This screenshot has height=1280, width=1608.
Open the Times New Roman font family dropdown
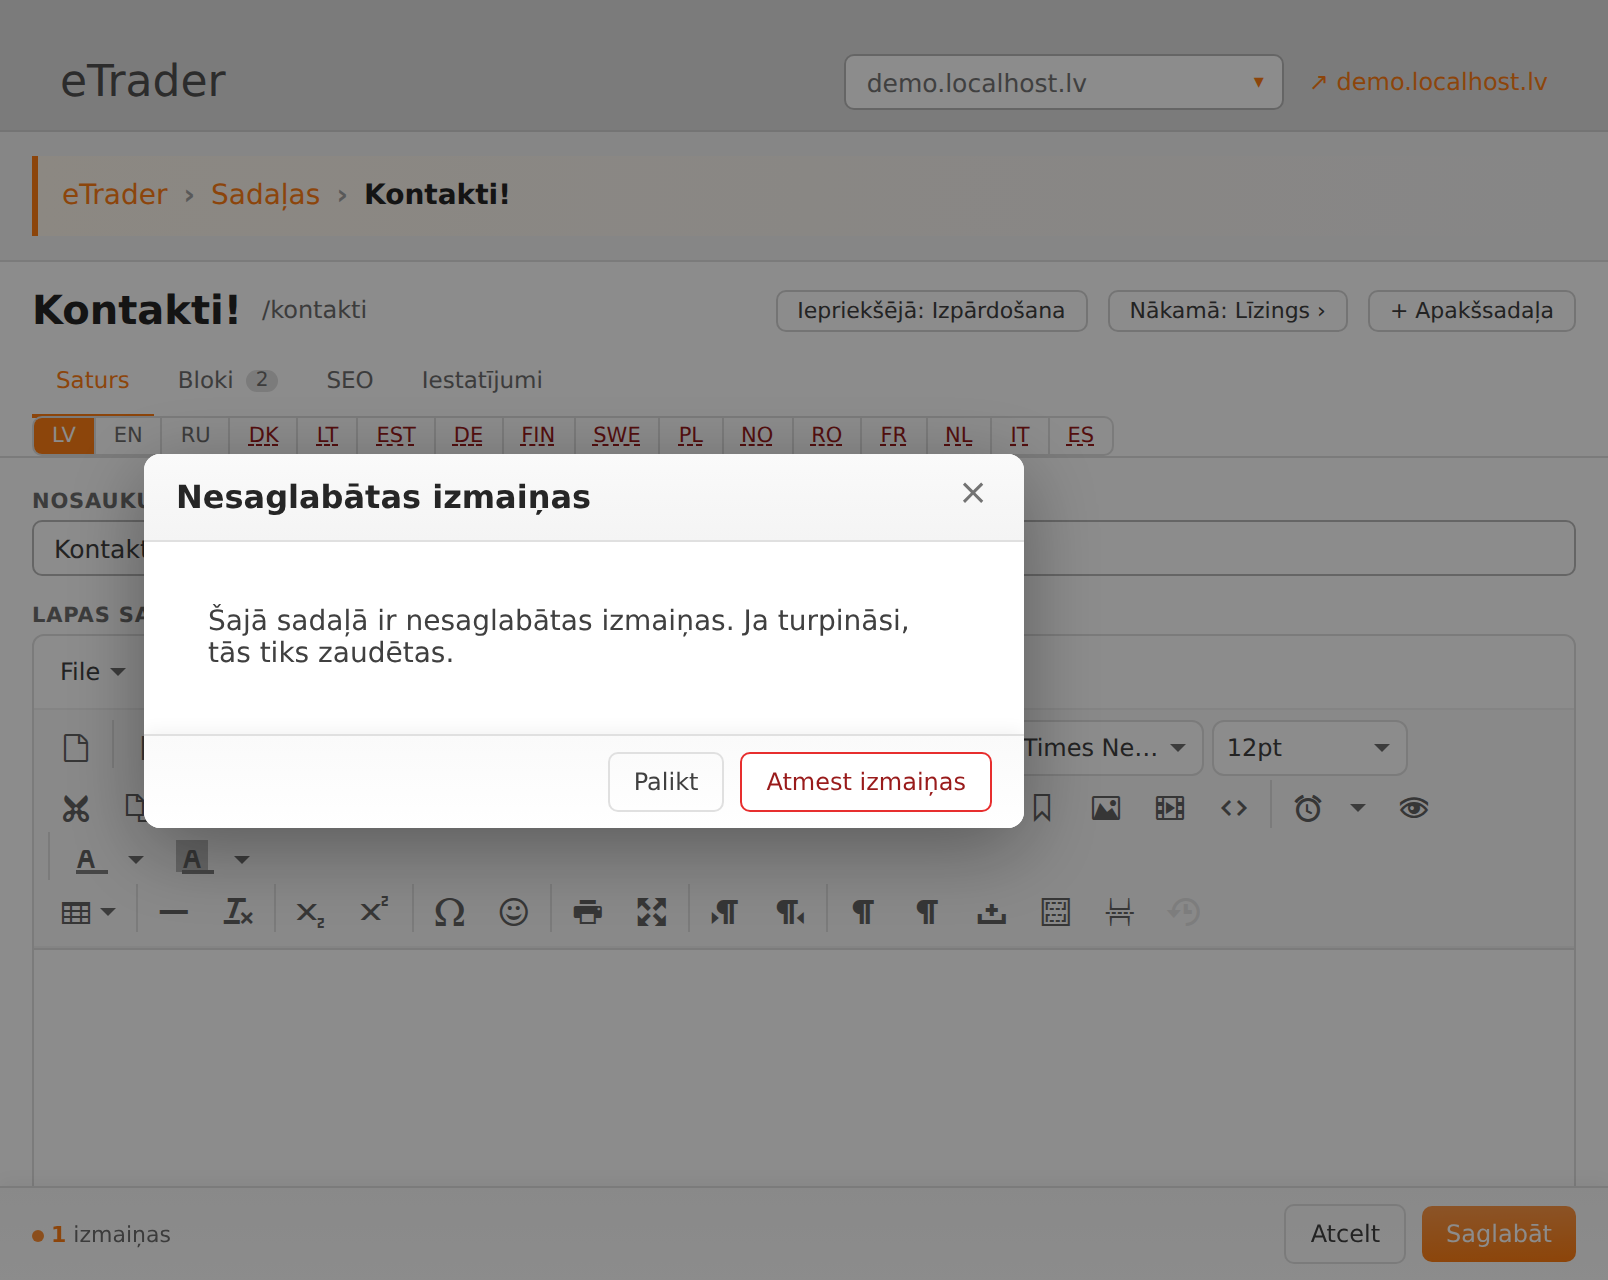(x=1112, y=748)
